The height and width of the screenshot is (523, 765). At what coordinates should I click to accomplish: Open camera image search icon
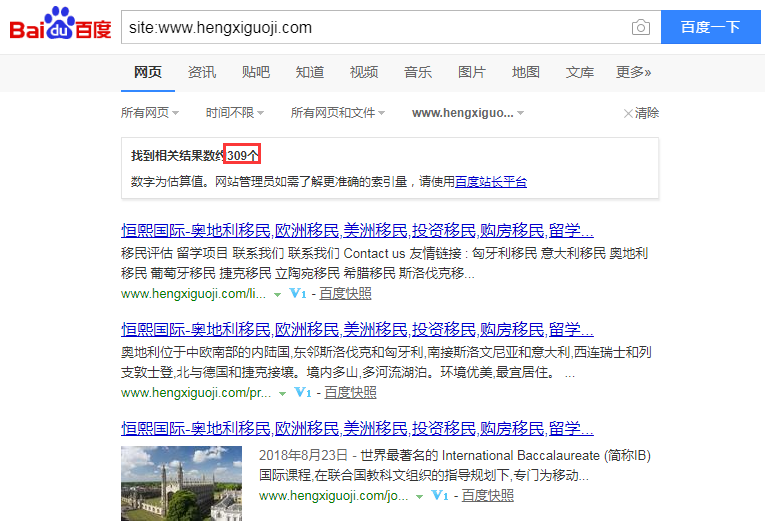tap(640, 27)
